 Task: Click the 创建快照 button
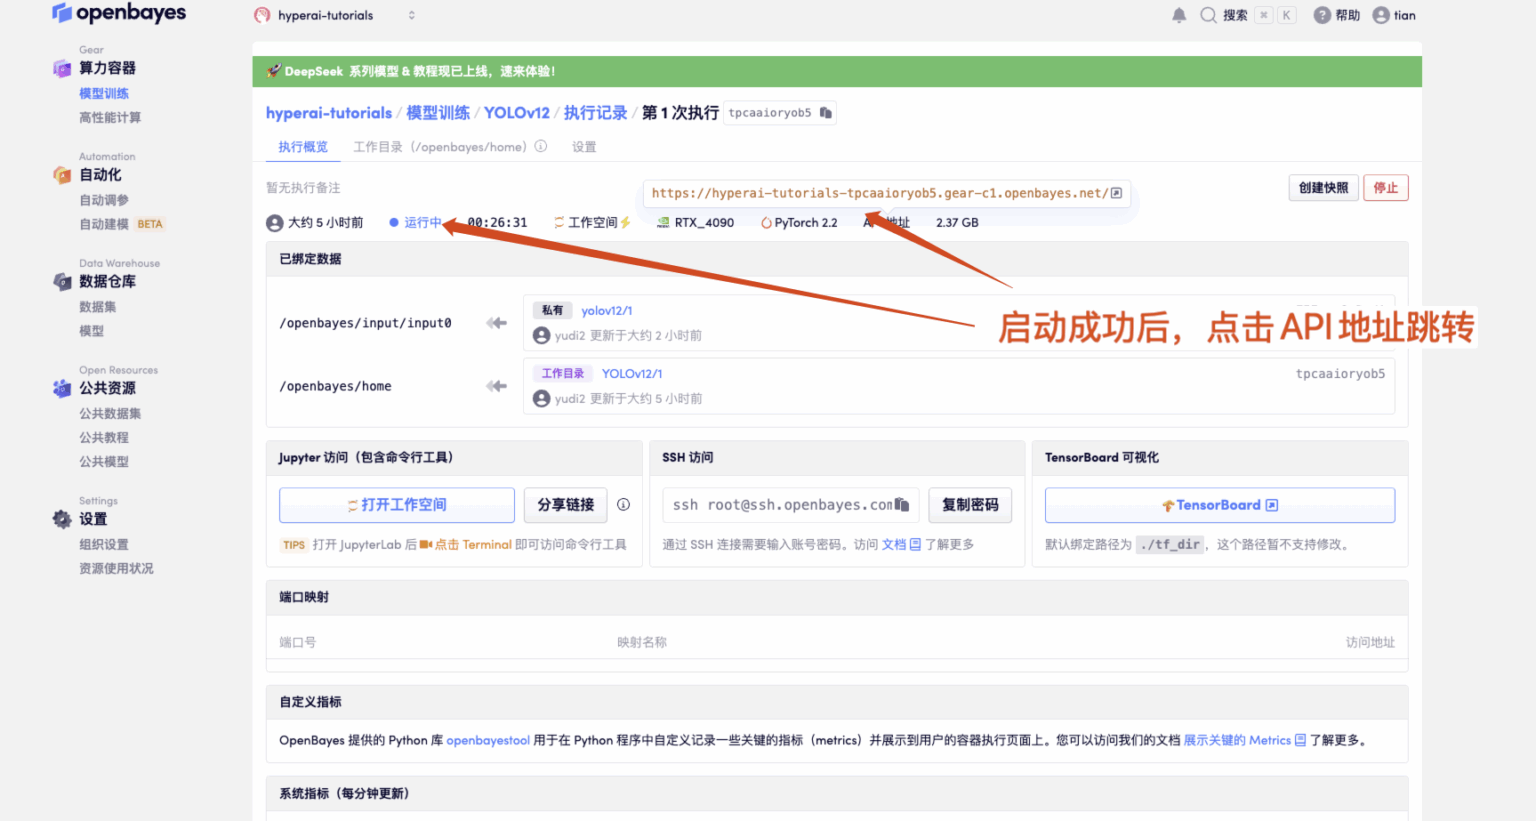[1322, 188]
